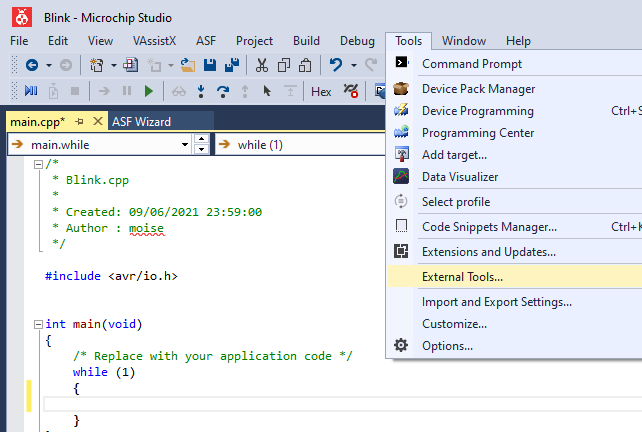Open the main.while scope dropdown
The width and height of the screenshot is (642, 432).
[185, 144]
